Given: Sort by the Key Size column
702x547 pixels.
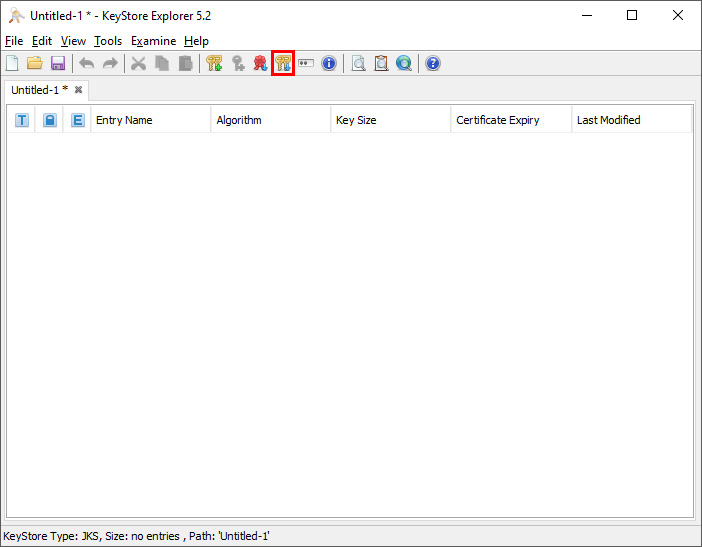Looking at the screenshot, I should pos(390,120).
